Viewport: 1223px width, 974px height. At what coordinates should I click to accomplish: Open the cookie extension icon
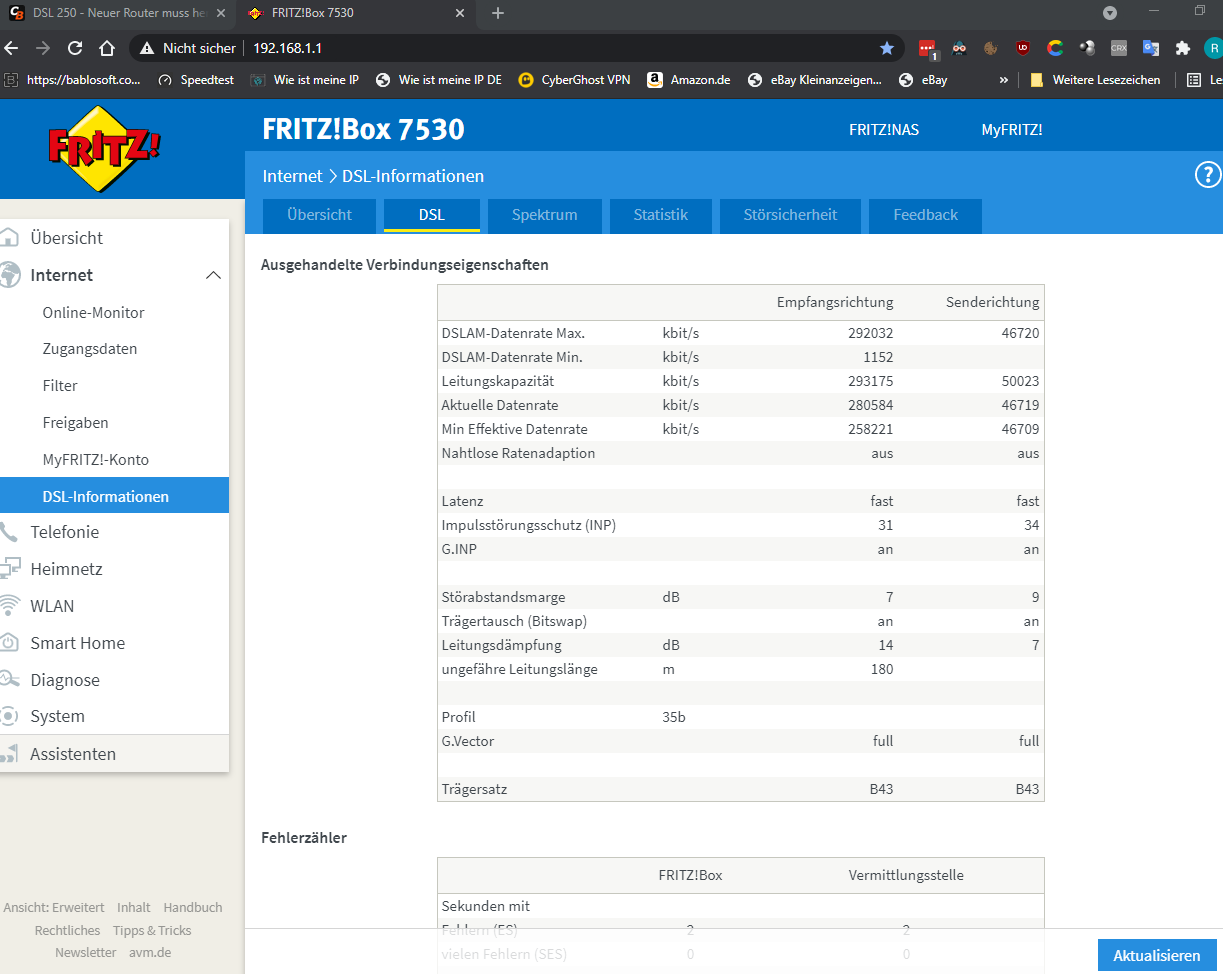click(991, 48)
